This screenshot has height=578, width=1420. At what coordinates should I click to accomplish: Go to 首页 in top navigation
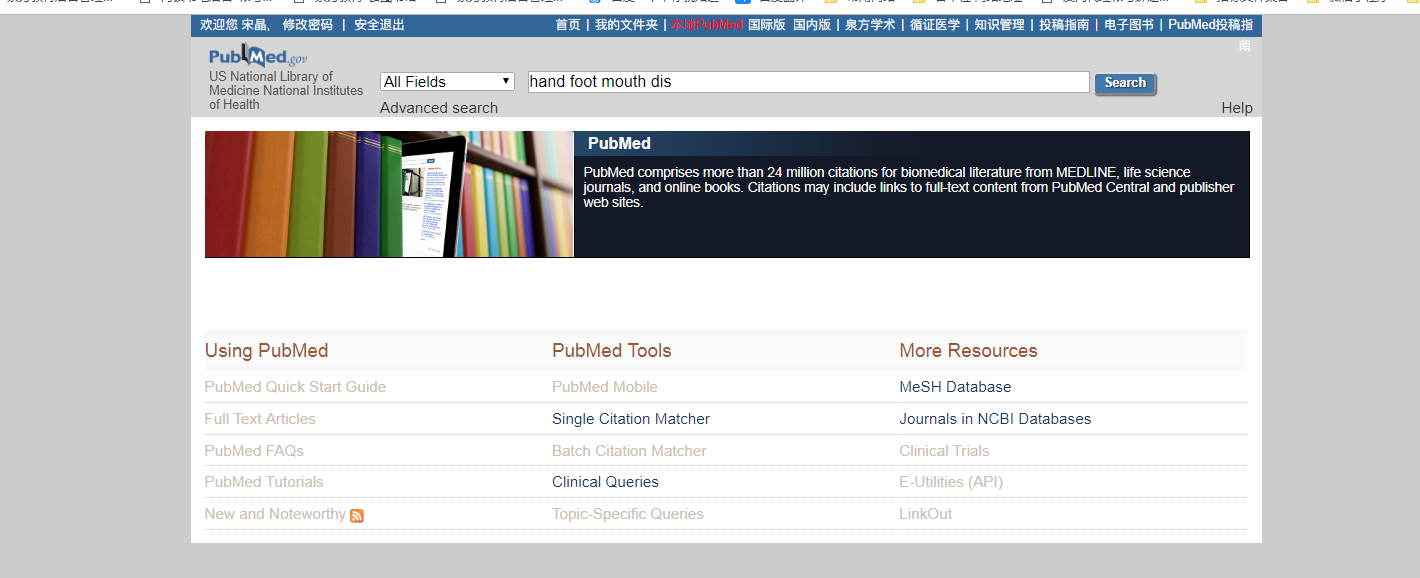pos(568,25)
